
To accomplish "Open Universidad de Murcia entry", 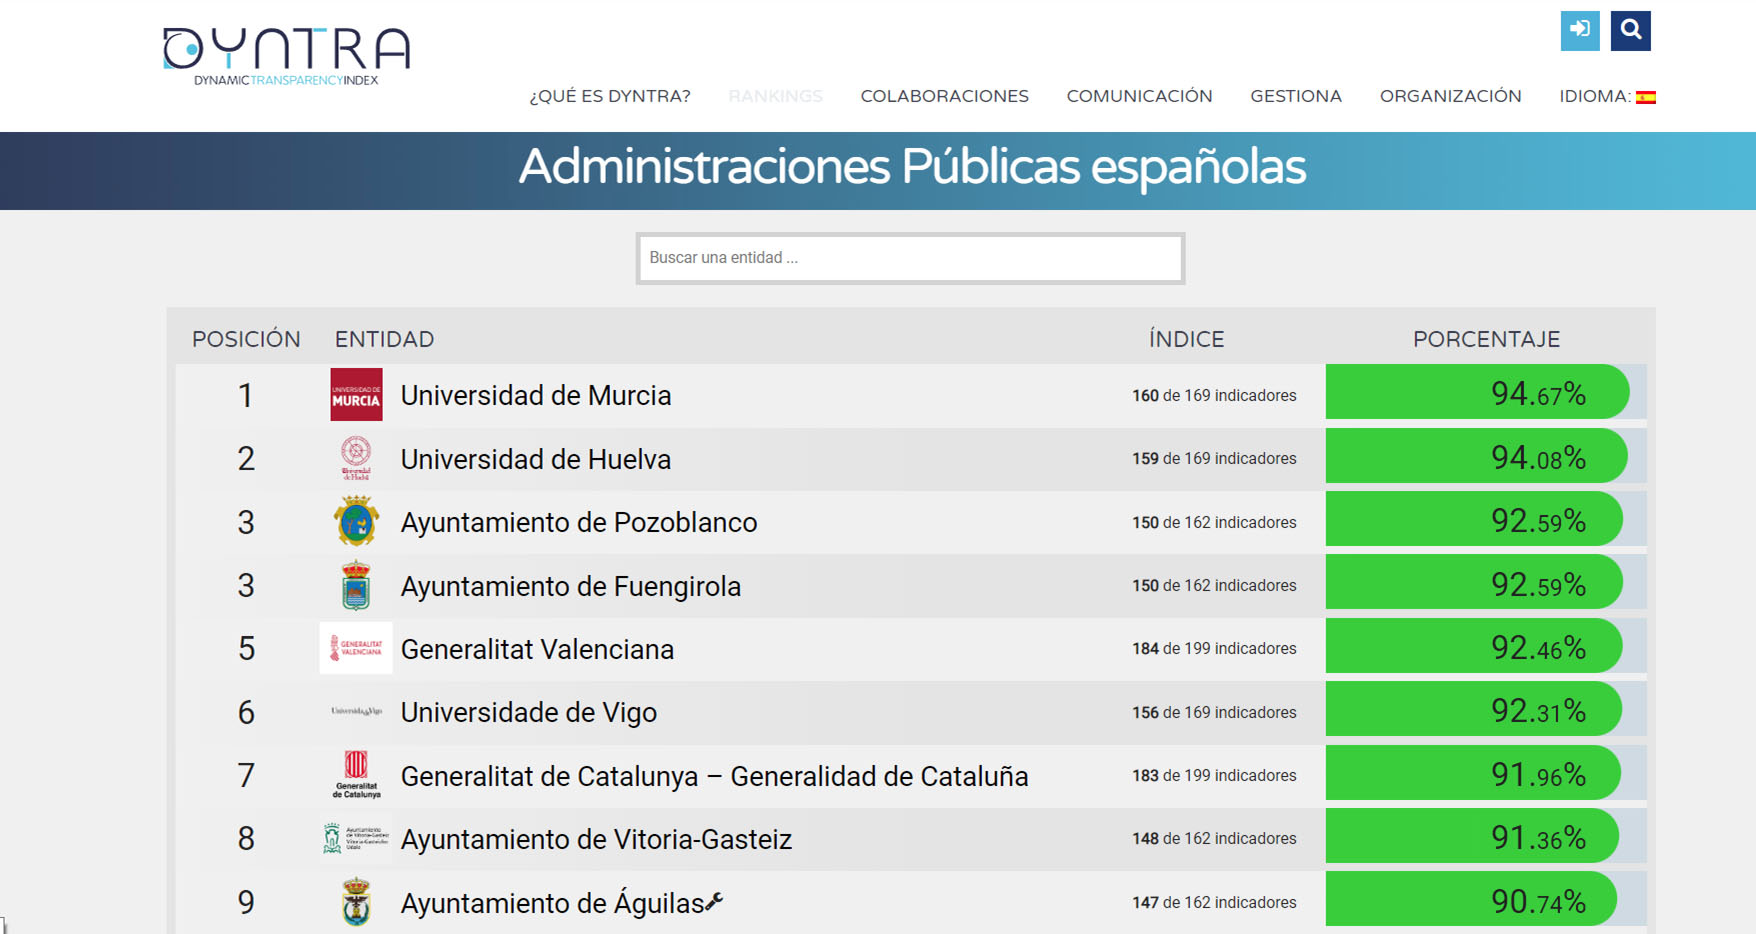I will (x=536, y=395).
